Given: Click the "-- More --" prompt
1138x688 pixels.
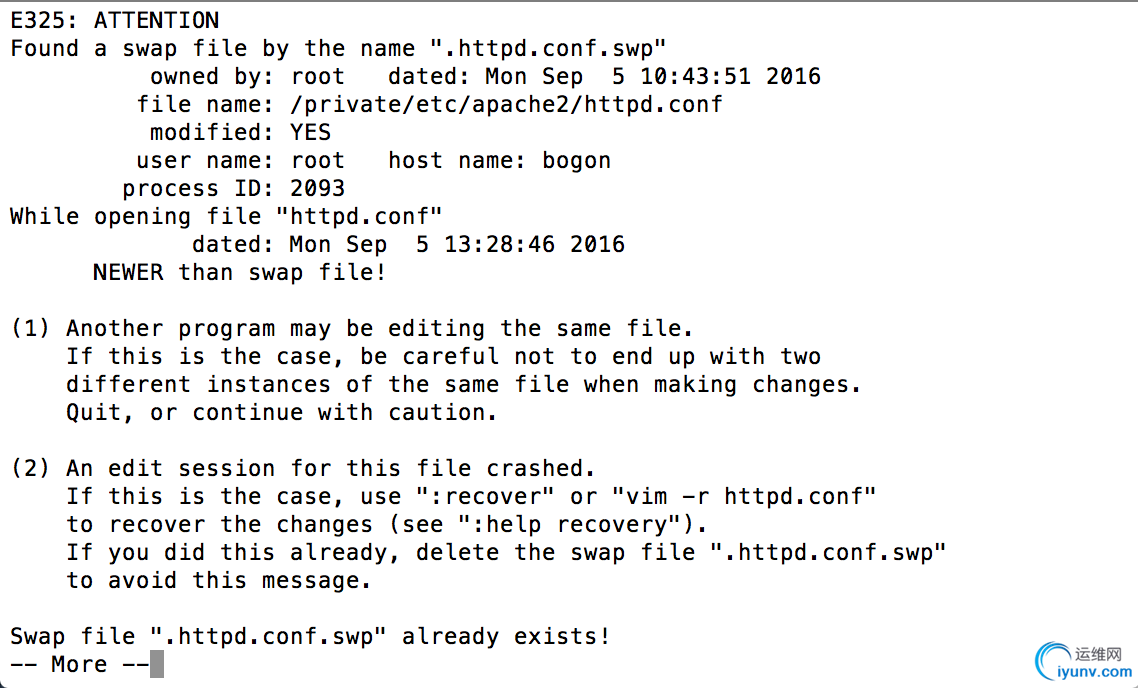Looking at the screenshot, I should [x=80, y=664].
